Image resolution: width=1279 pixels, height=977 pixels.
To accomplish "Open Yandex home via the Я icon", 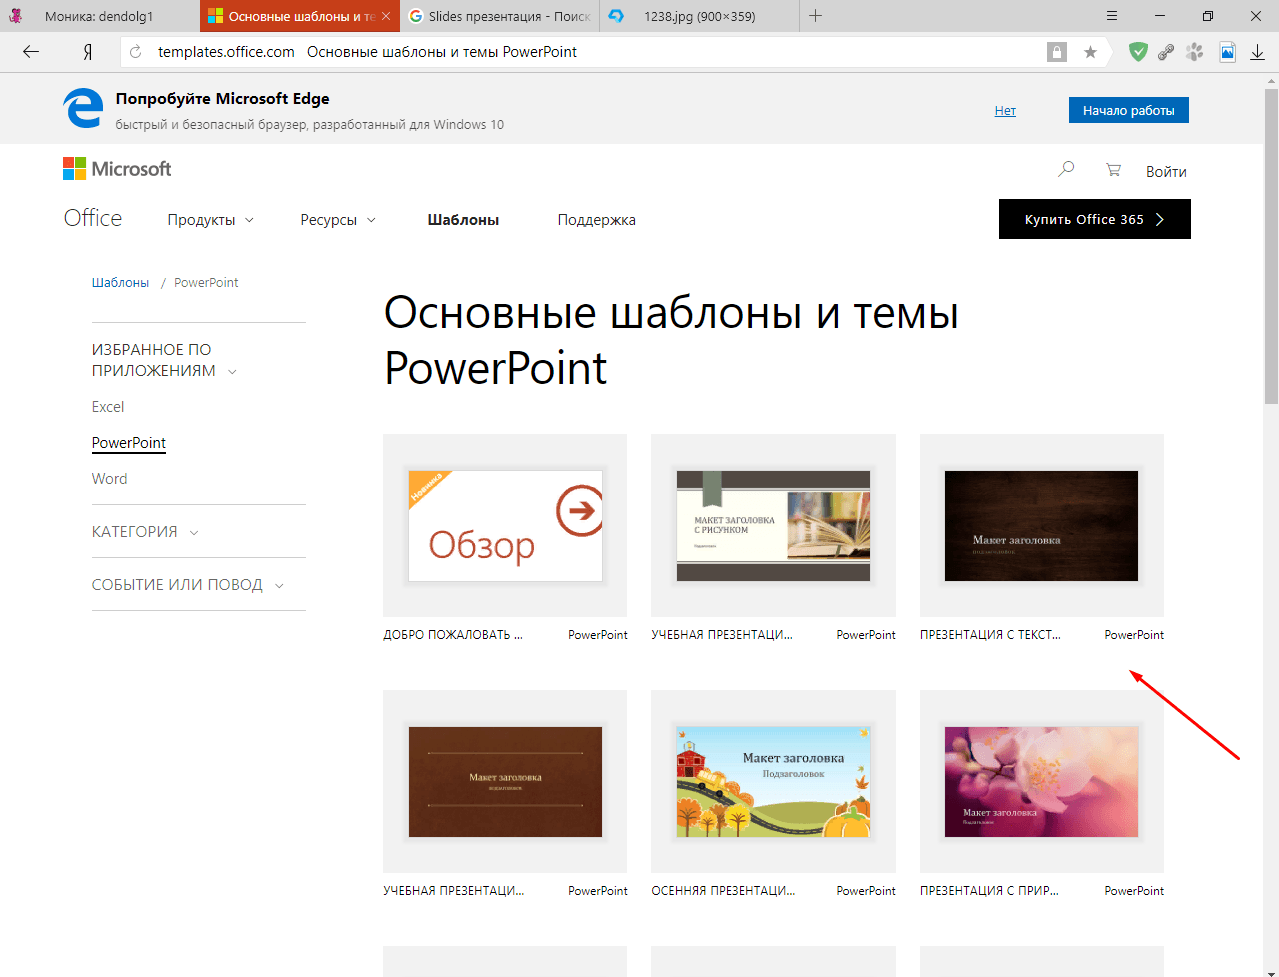I will pyautogui.click(x=88, y=52).
